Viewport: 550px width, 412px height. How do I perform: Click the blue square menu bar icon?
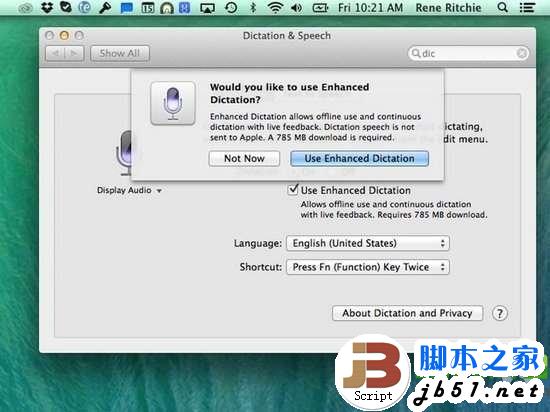(185, 8)
